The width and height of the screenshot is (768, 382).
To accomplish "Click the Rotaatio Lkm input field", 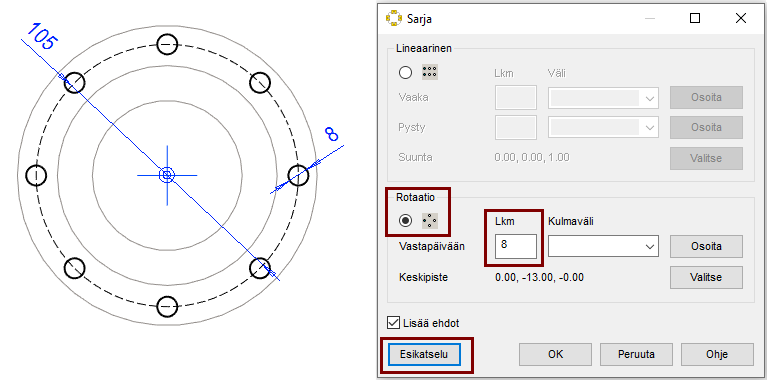I will (x=516, y=246).
